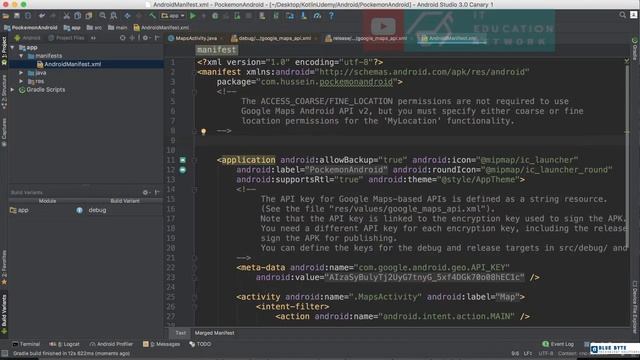Select the Android project view
Viewport: 640px width, 360px height.
[x=27, y=38]
